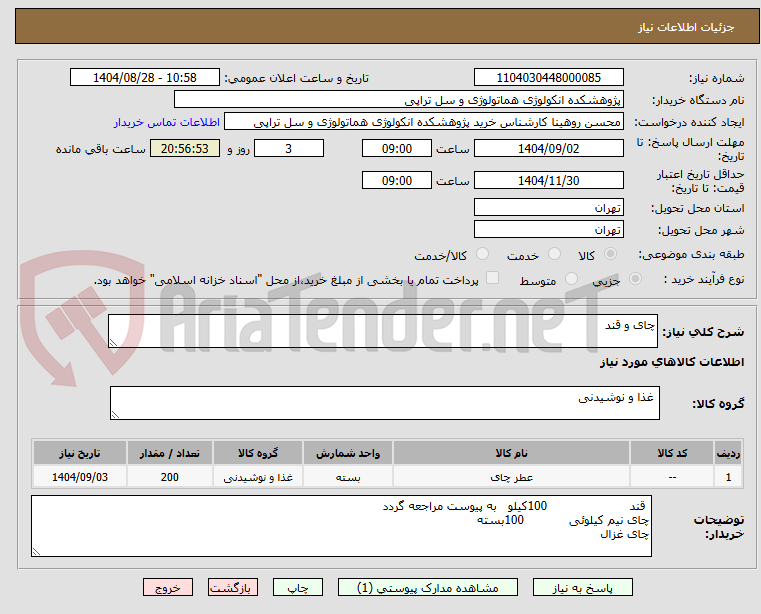The height and width of the screenshot is (614, 761).
Task: Click the ردیف column header
Action: pyautogui.click(x=728, y=453)
